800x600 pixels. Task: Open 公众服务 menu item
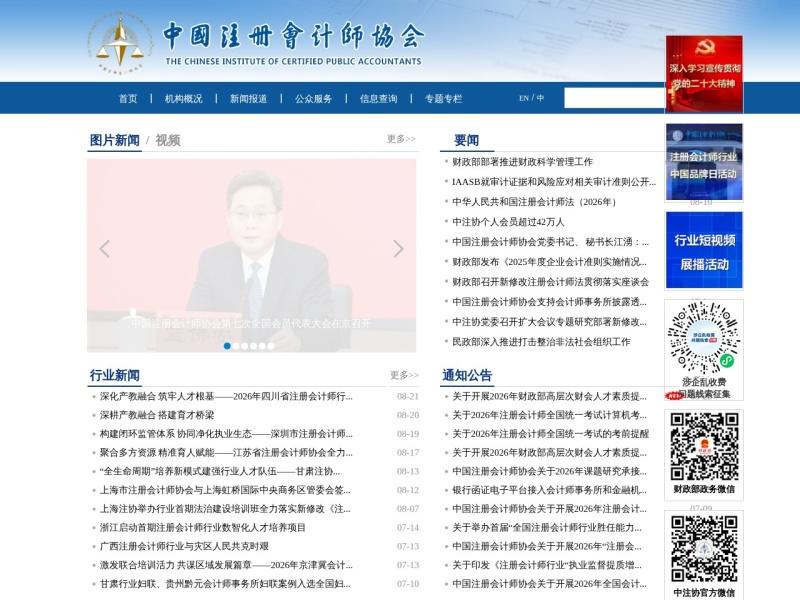313,98
